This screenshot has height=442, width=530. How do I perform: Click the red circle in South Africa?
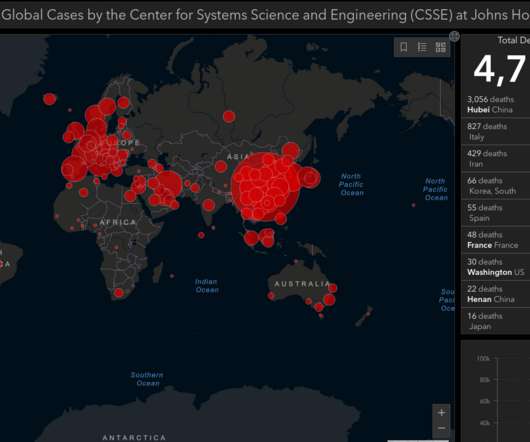119,293
